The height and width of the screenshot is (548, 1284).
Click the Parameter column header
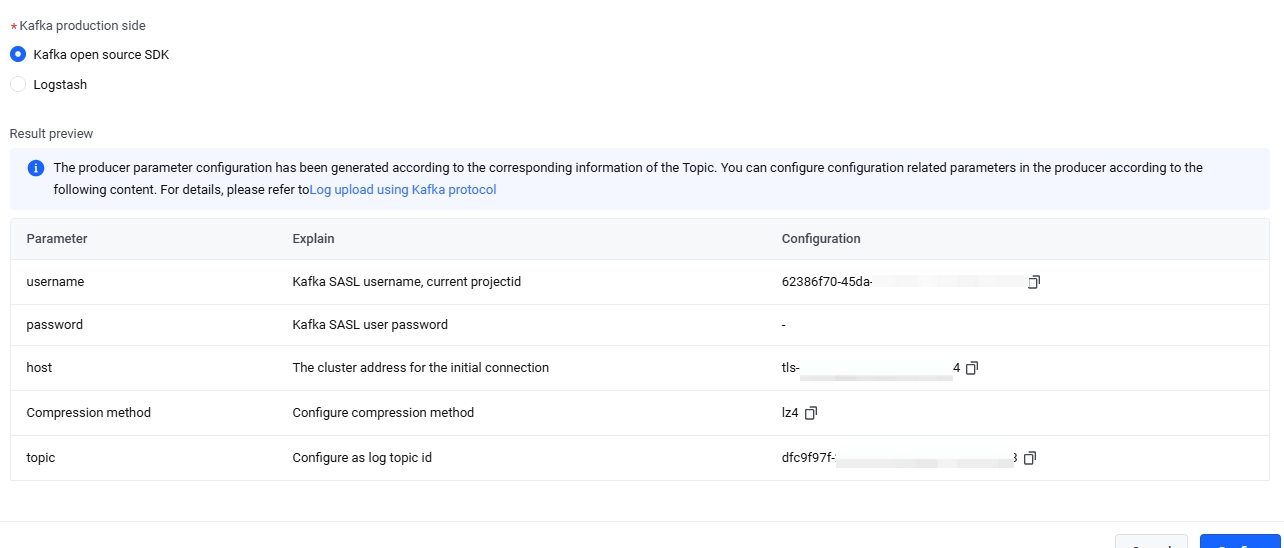point(57,239)
